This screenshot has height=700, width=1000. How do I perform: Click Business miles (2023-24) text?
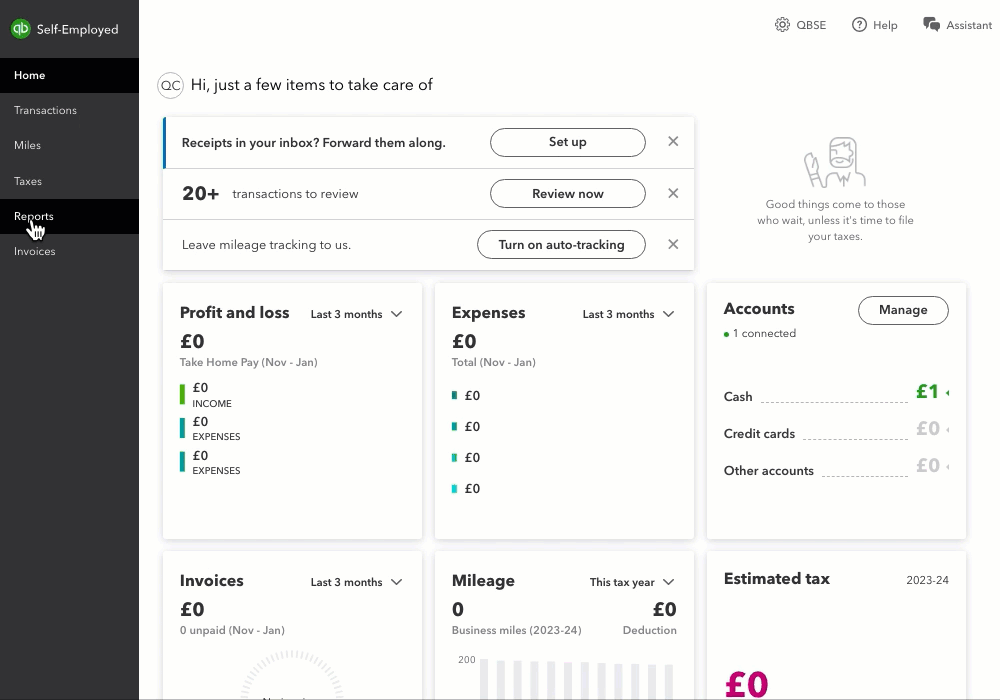point(517,630)
